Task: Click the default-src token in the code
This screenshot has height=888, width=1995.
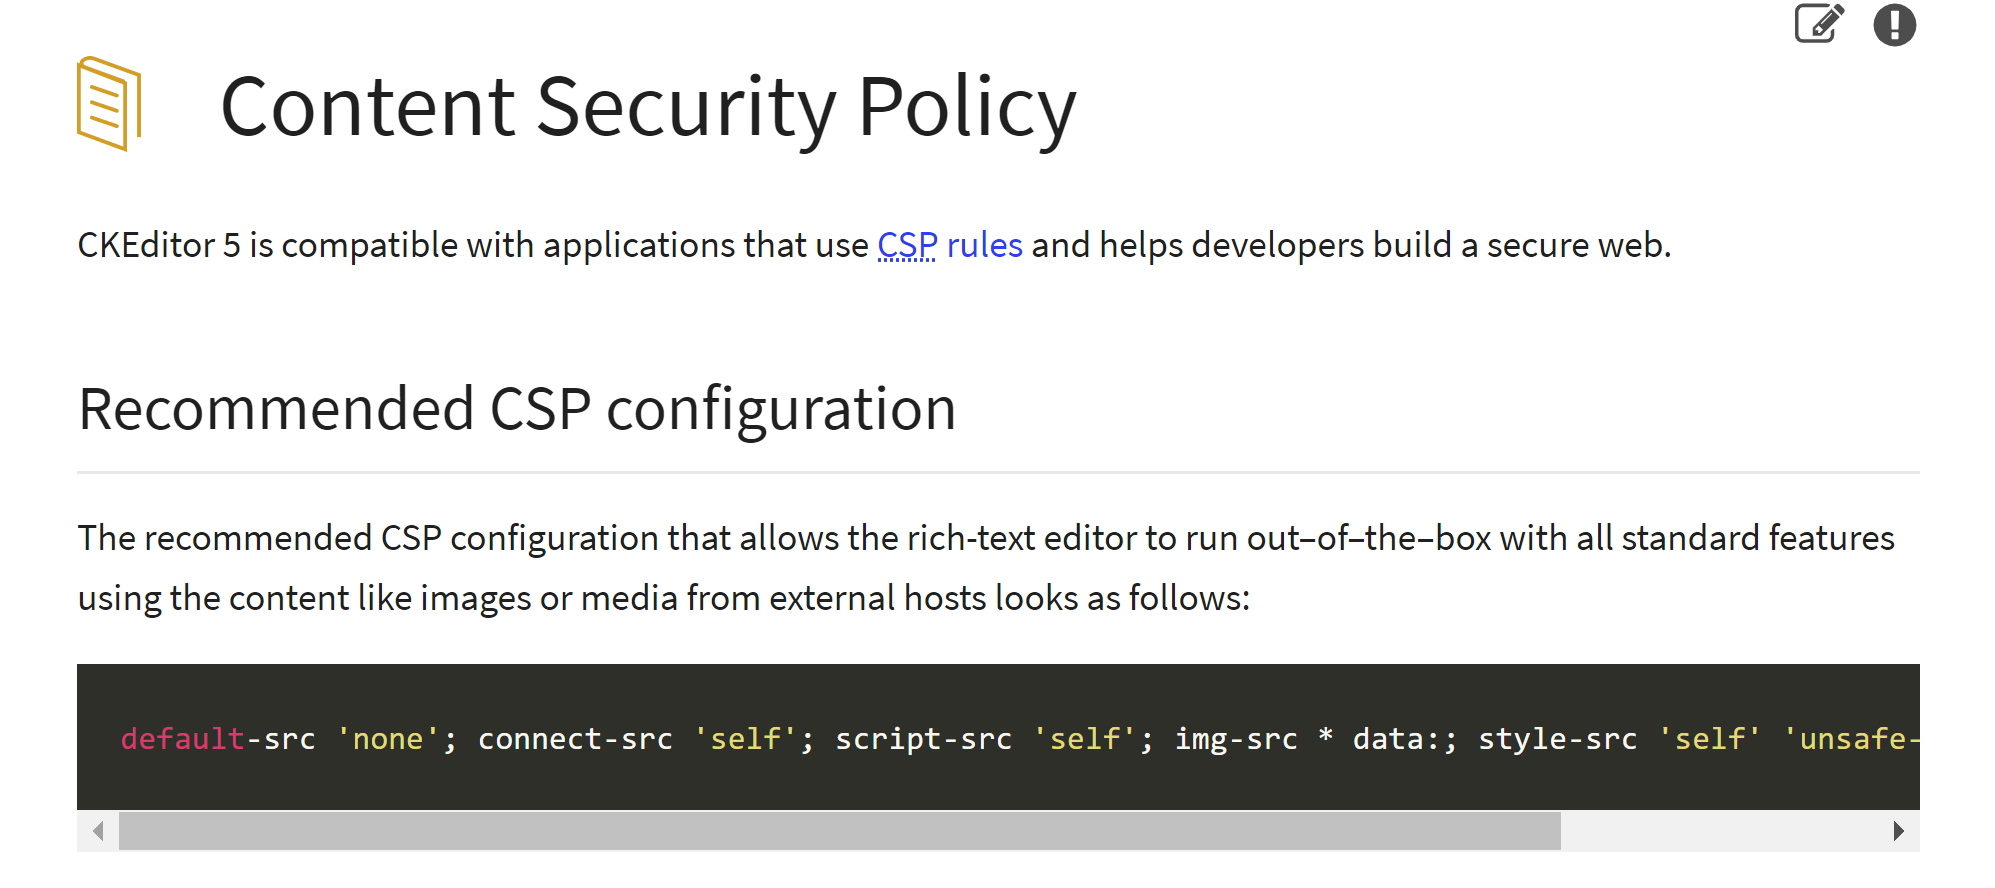Action: [182, 739]
